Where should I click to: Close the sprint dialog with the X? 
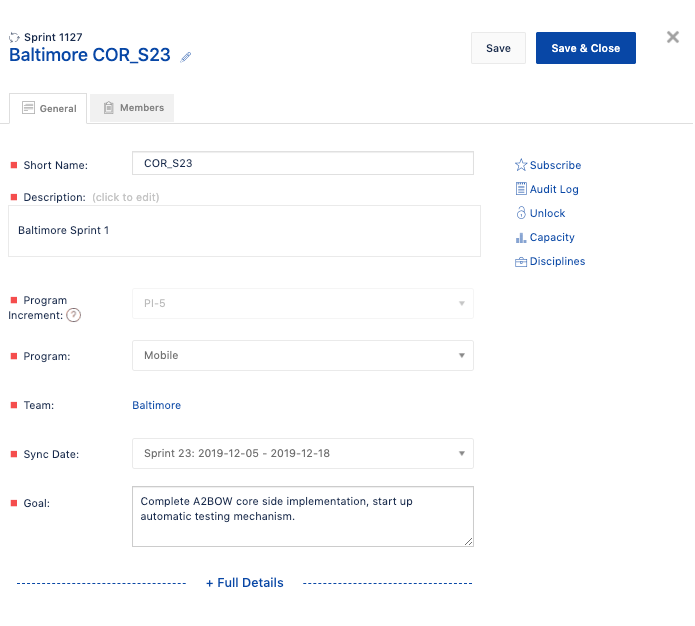[673, 37]
